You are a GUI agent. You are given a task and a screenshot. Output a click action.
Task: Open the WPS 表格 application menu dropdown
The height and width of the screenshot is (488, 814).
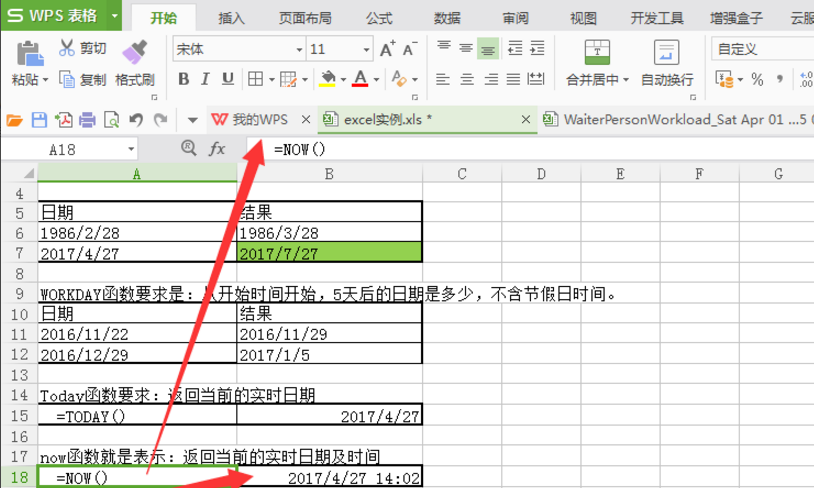115,16
